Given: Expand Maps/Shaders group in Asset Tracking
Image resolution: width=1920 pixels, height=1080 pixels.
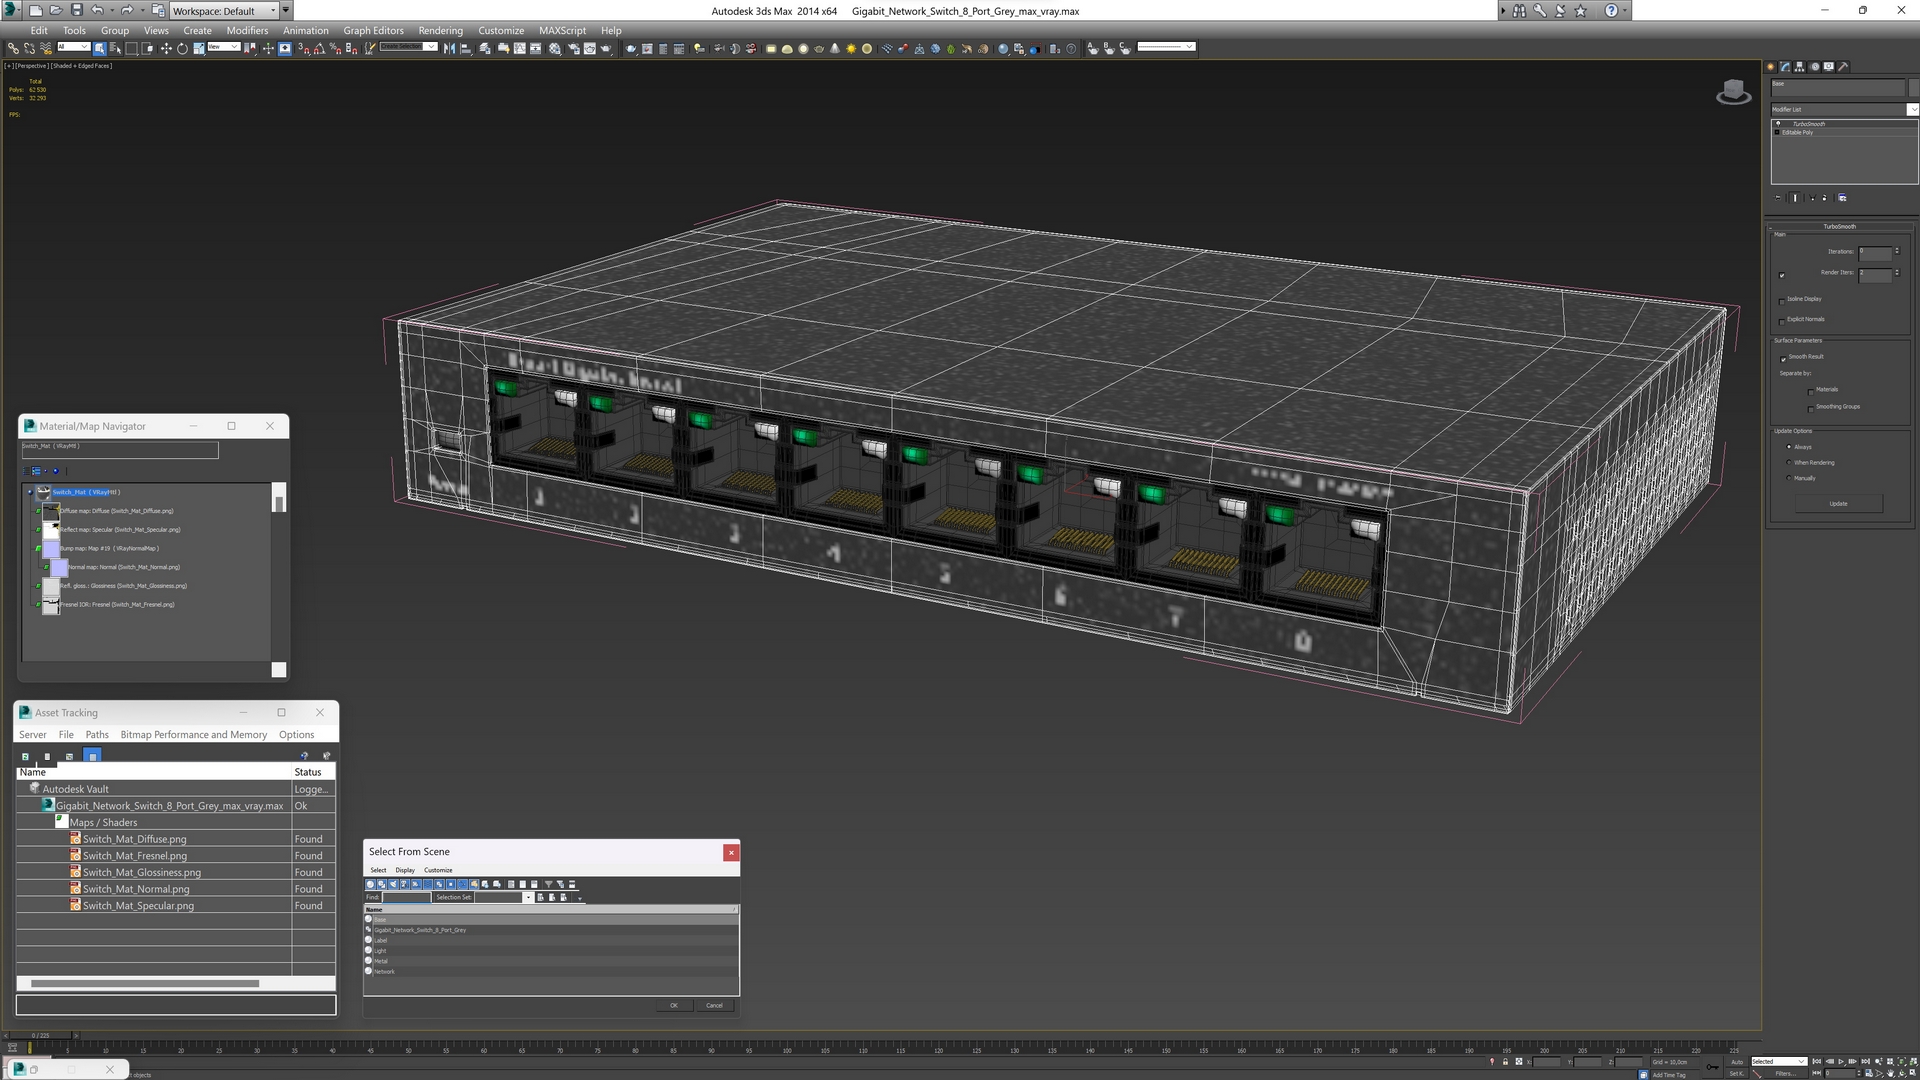Looking at the screenshot, I should [59, 822].
